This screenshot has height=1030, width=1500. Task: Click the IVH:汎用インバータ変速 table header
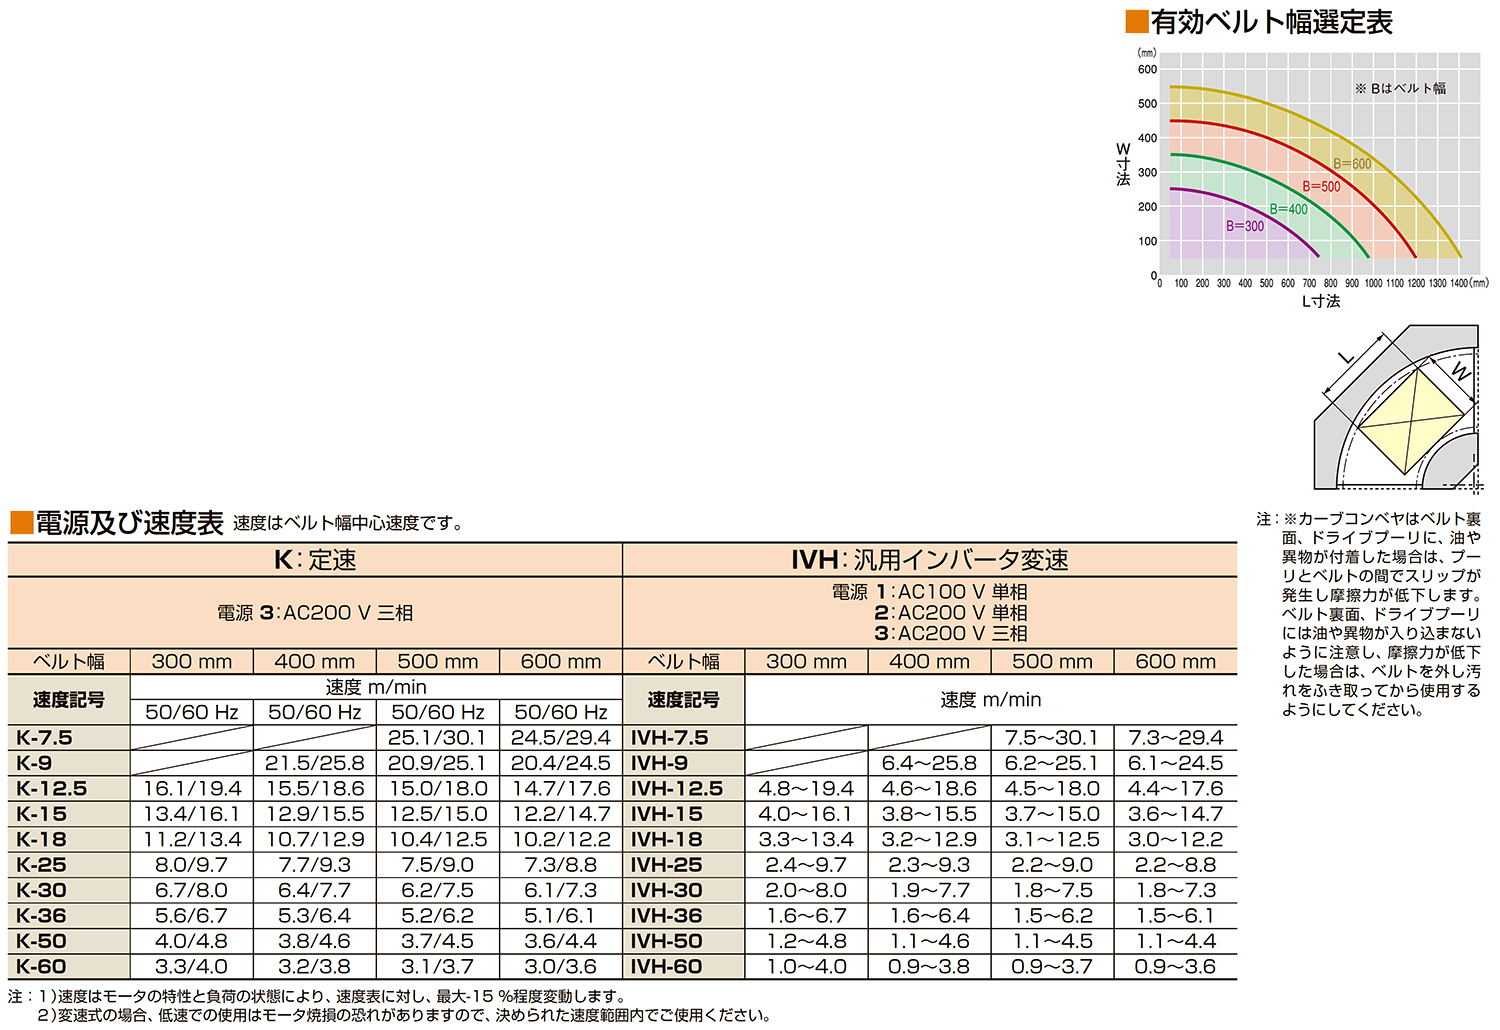coord(929,560)
